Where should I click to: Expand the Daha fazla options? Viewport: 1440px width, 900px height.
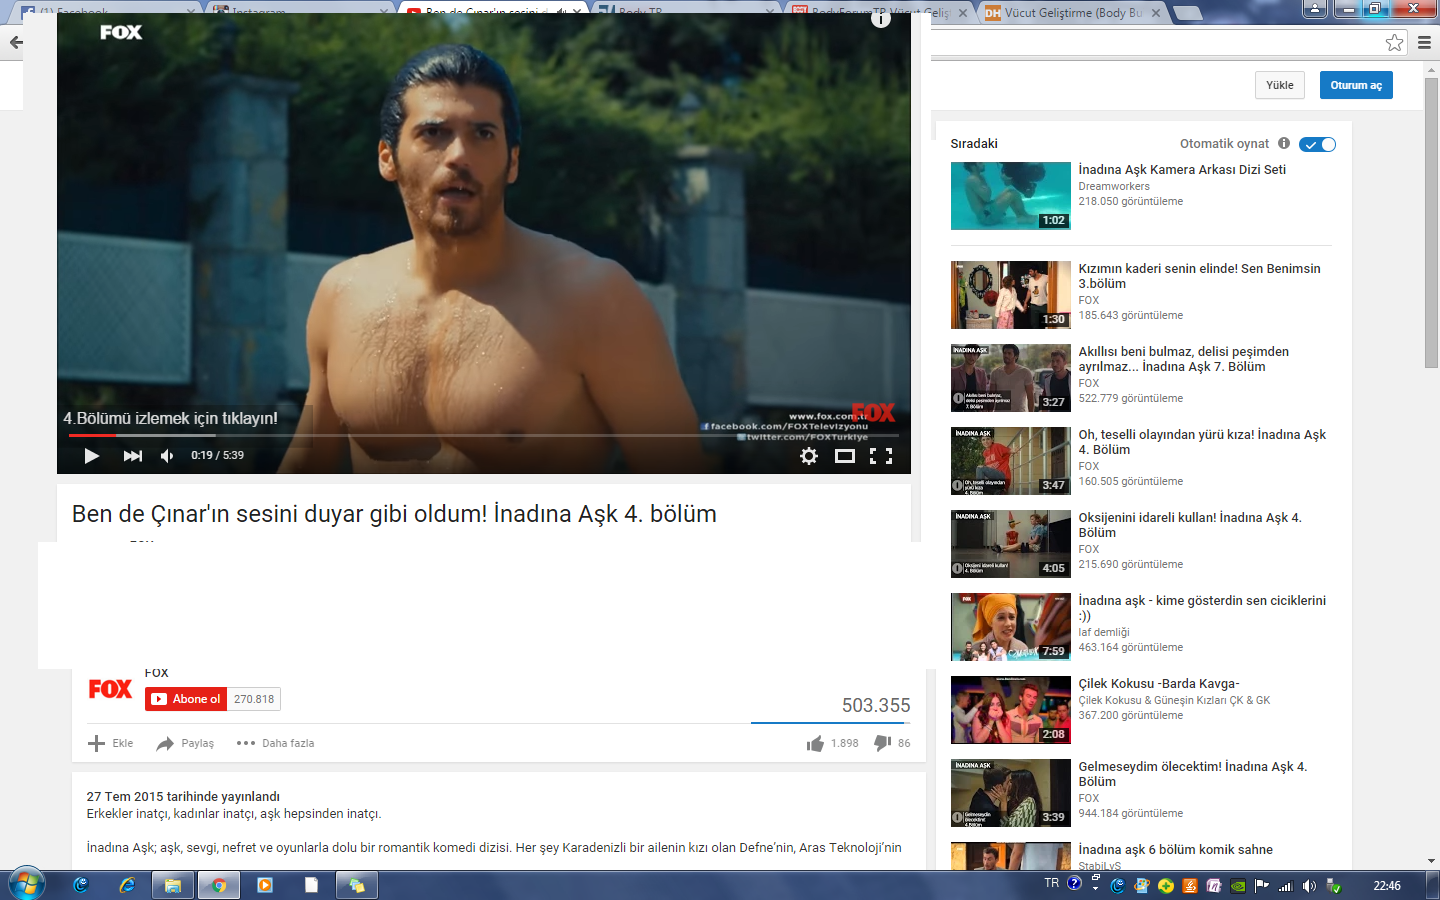point(276,743)
